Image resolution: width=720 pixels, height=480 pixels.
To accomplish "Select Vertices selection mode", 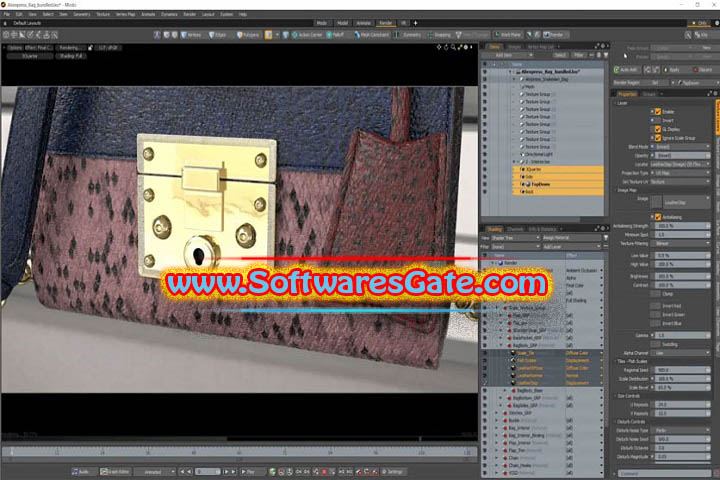I will pyautogui.click(x=192, y=35).
